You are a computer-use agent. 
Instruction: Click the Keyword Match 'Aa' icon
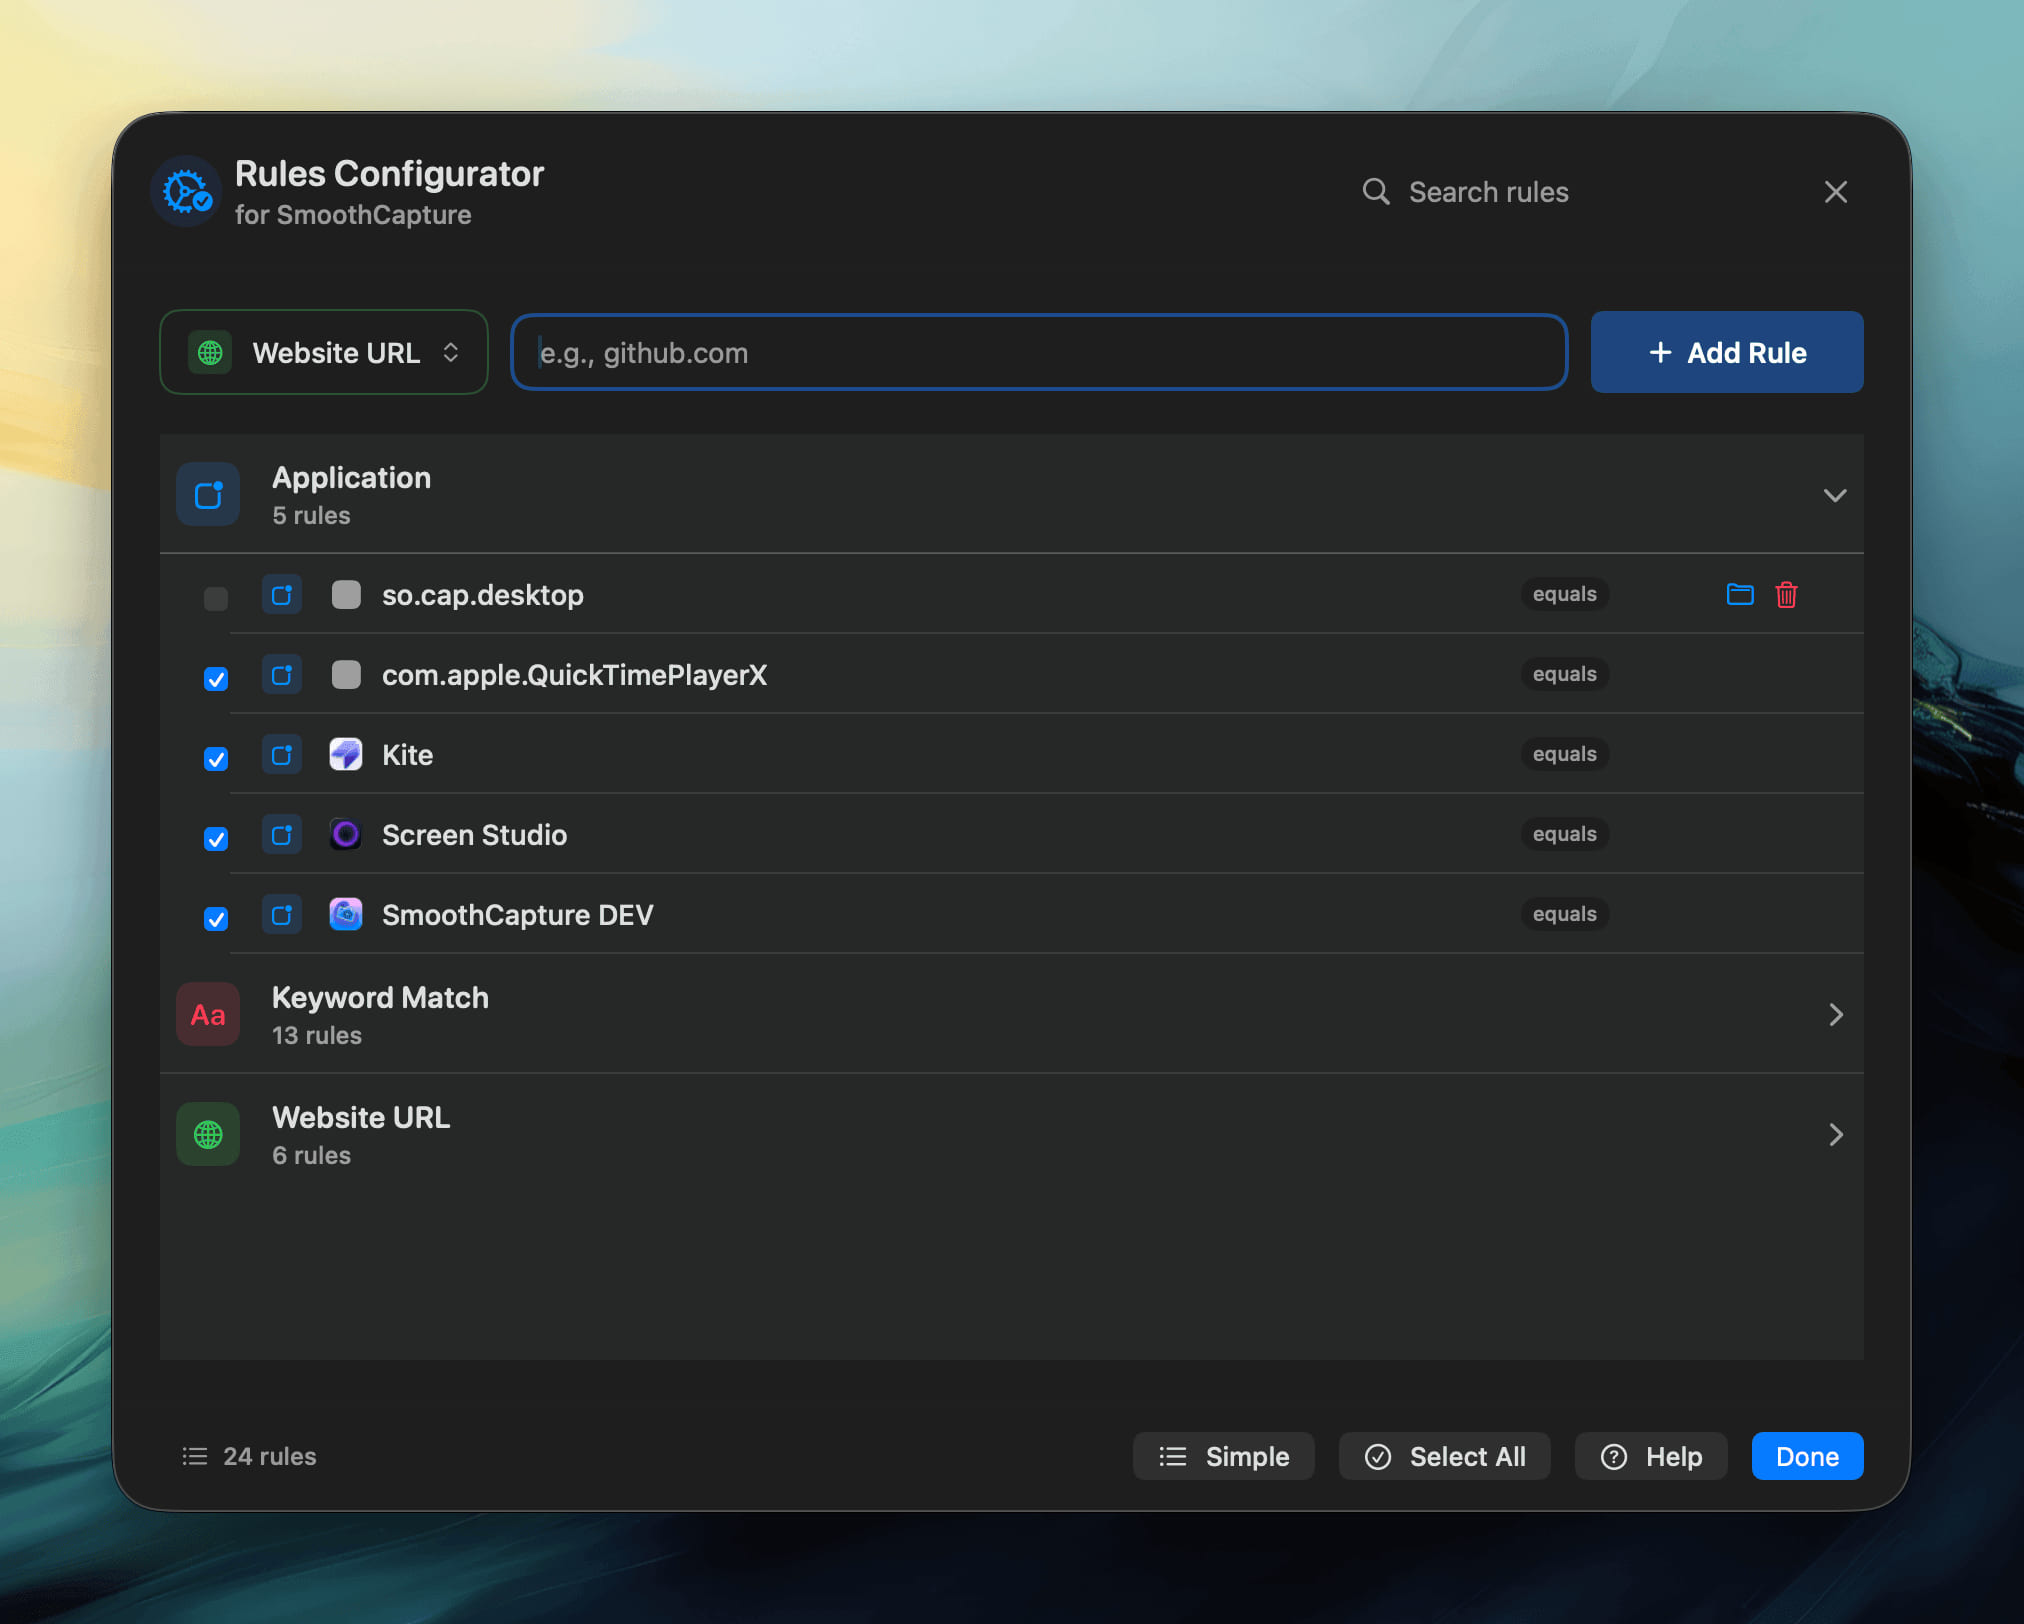point(208,1014)
